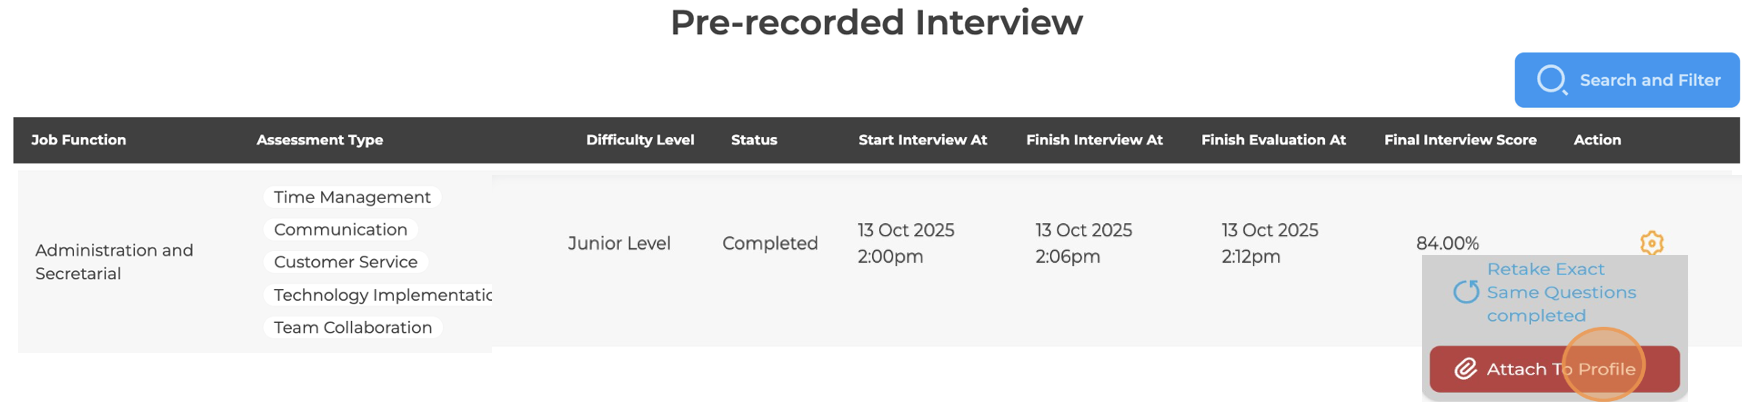
Task: Click the paperclip icon on Attach button
Action: click(x=1465, y=369)
